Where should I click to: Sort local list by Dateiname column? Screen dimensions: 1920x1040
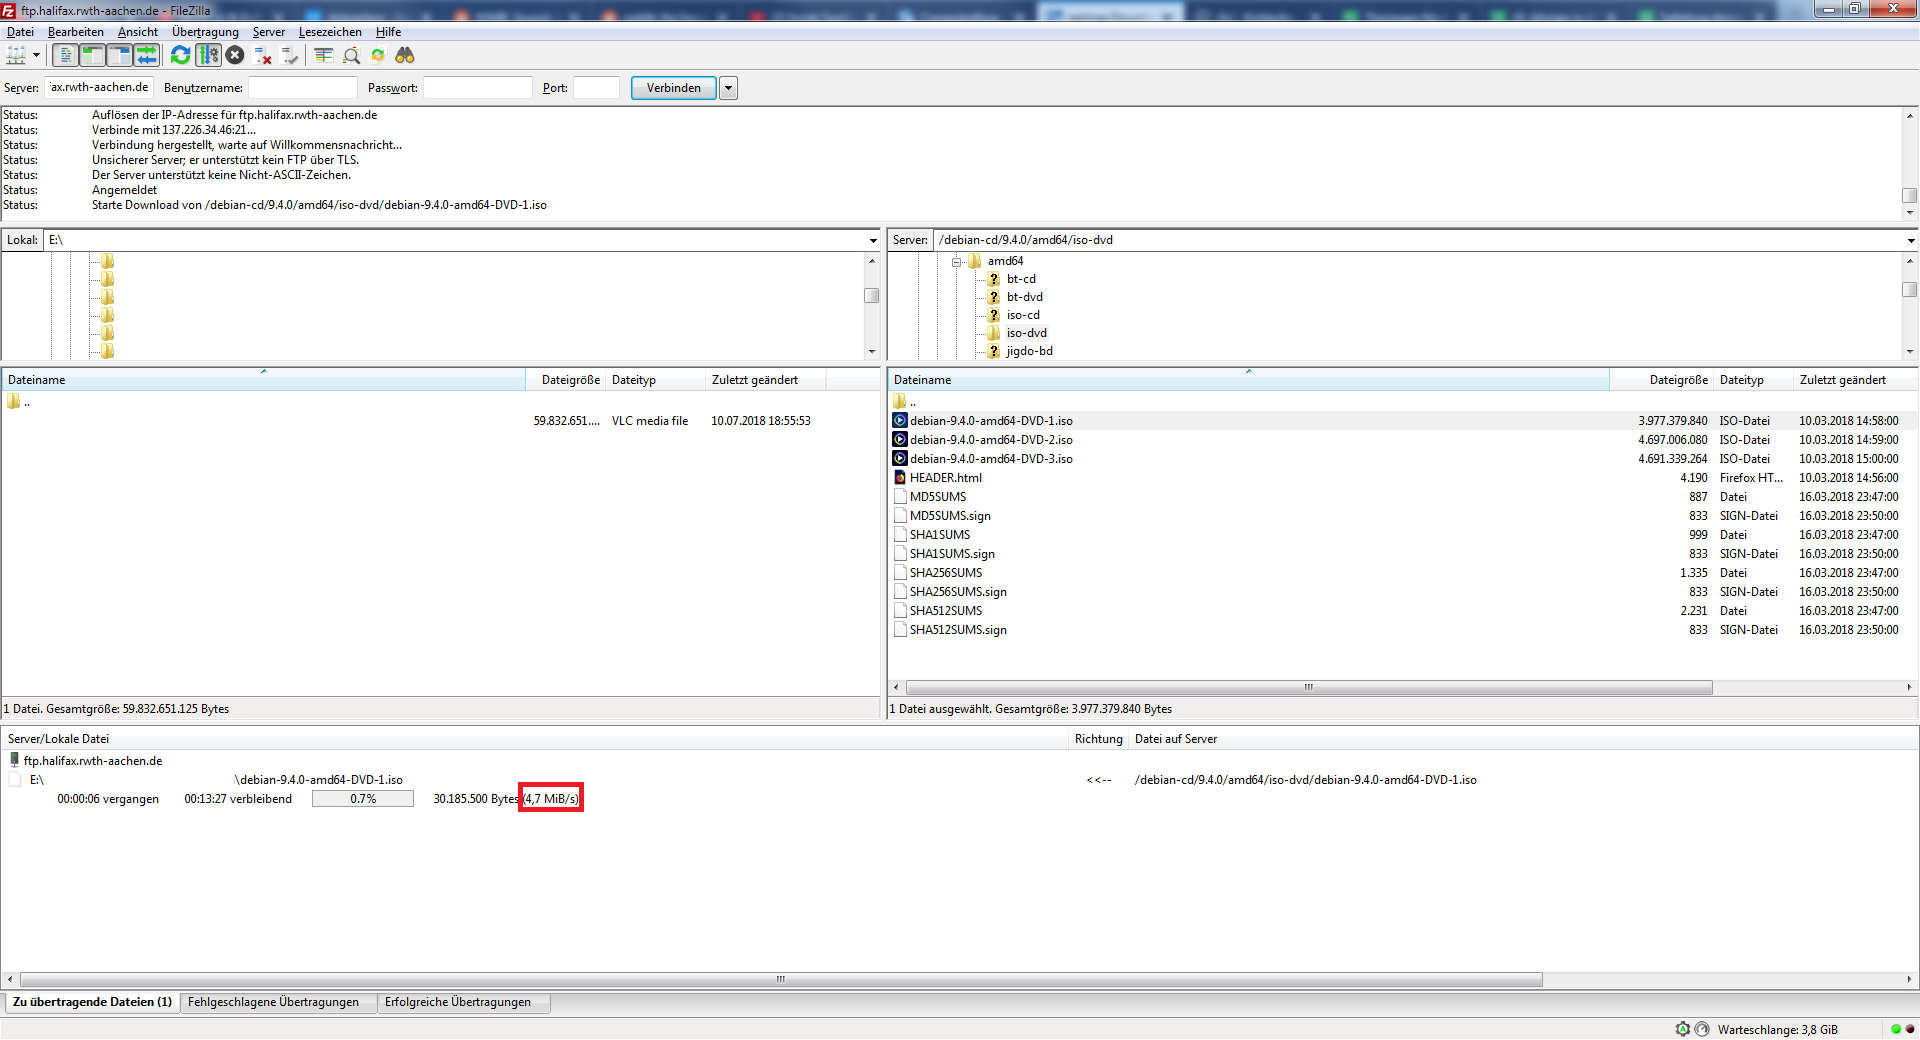264,380
